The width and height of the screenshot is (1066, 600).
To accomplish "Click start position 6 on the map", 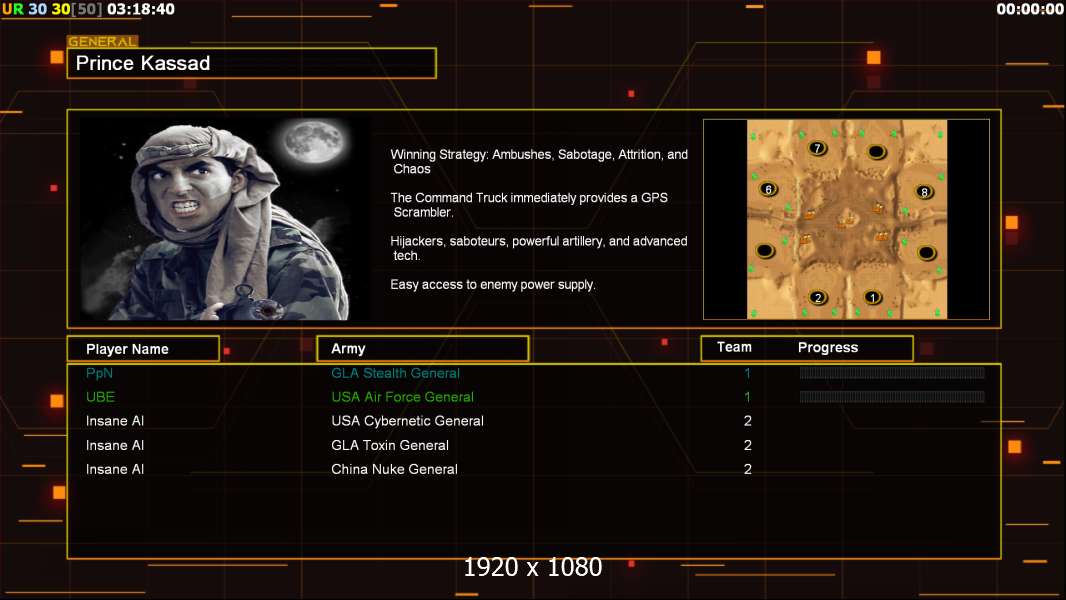I will click(768, 190).
